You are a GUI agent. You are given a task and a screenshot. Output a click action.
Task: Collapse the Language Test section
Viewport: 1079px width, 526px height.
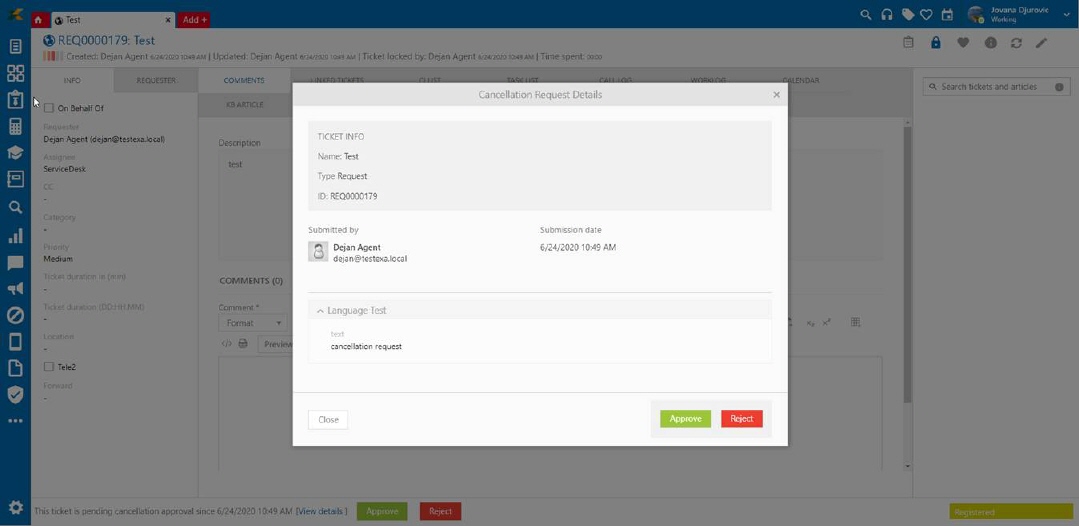[320, 311]
